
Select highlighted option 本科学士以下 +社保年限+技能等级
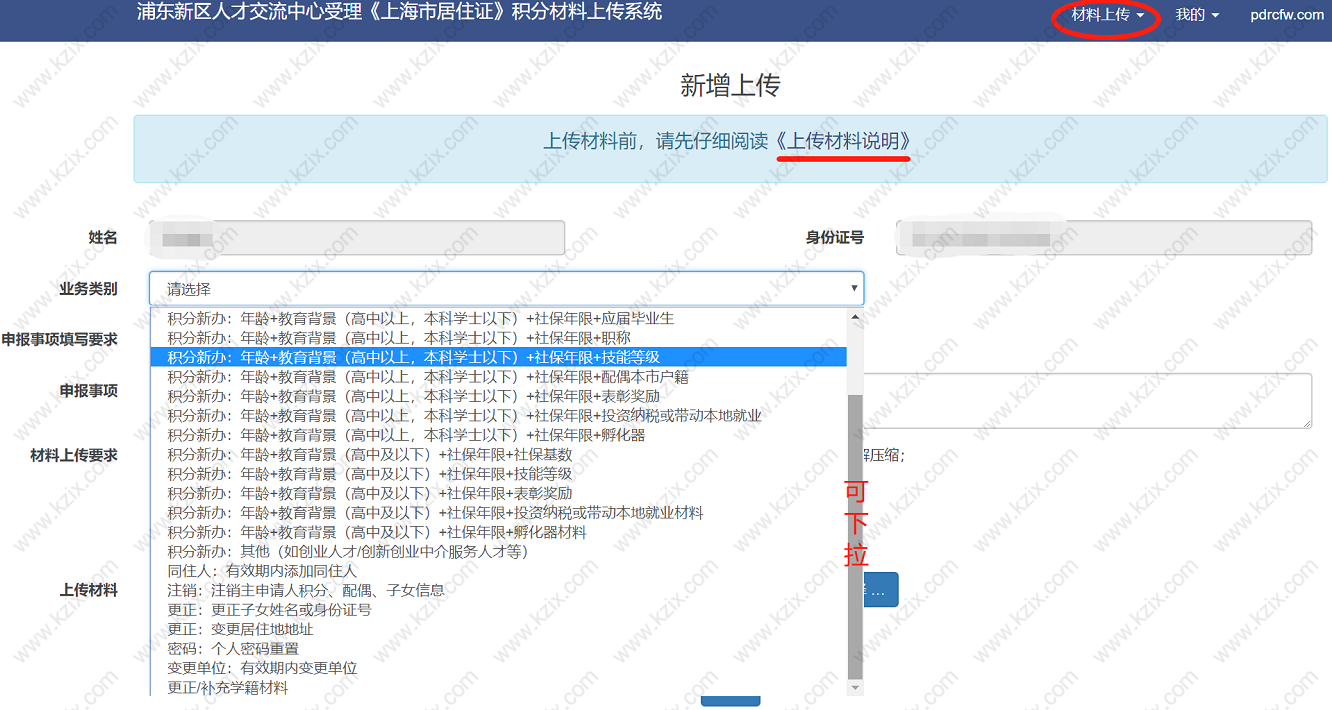498,357
